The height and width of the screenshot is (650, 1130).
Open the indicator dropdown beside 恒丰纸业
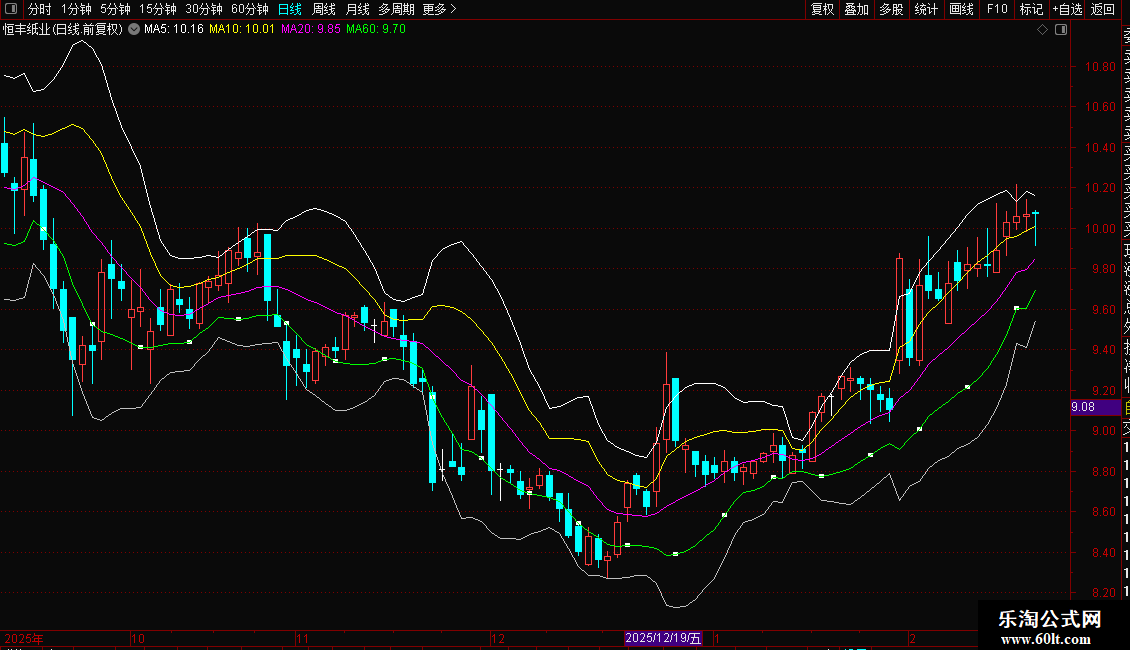[x=134, y=30]
